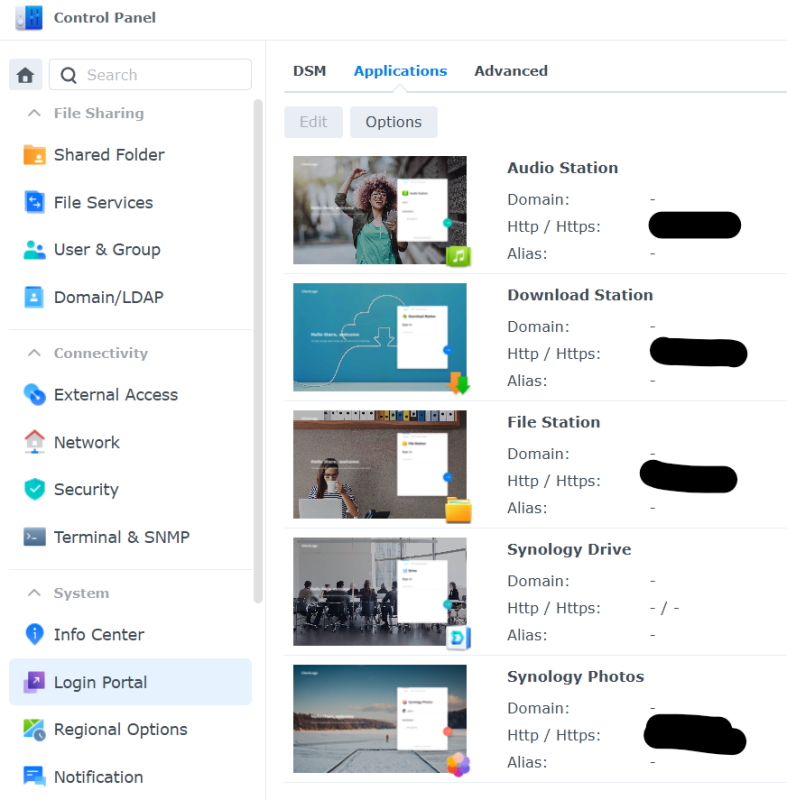This screenshot has height=800, width=787.
Task: Collapse the Connectivity section
Action: coord(34,353)
